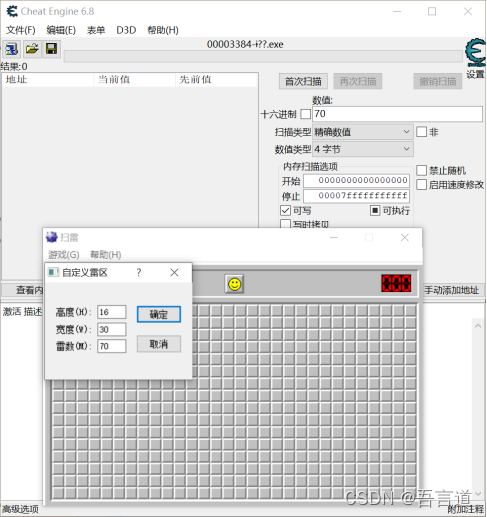Image resolution: width=487 pixels, height=517 pixels.
Task: Click the Minesweeper smiley face button
Action: click(x=234, y=284)
